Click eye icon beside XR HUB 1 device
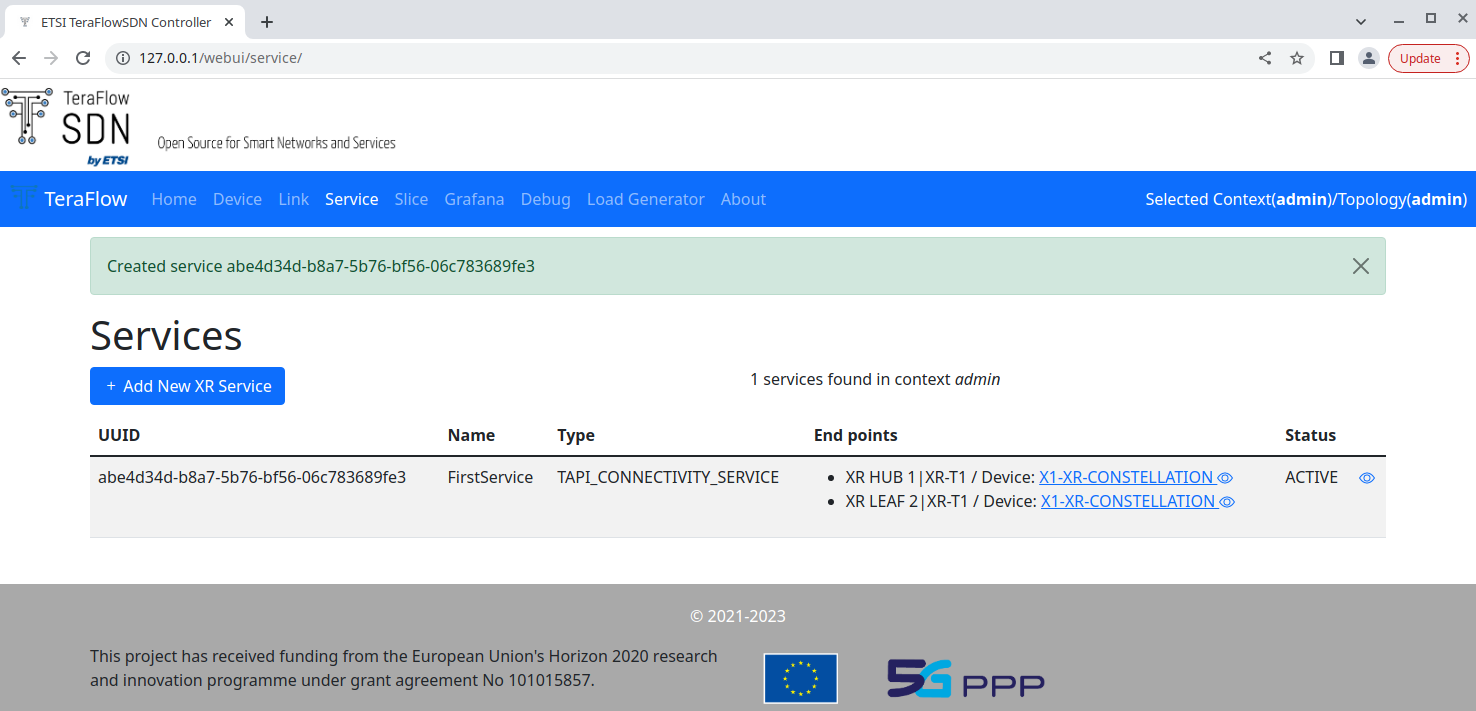 click(1225, 478)
